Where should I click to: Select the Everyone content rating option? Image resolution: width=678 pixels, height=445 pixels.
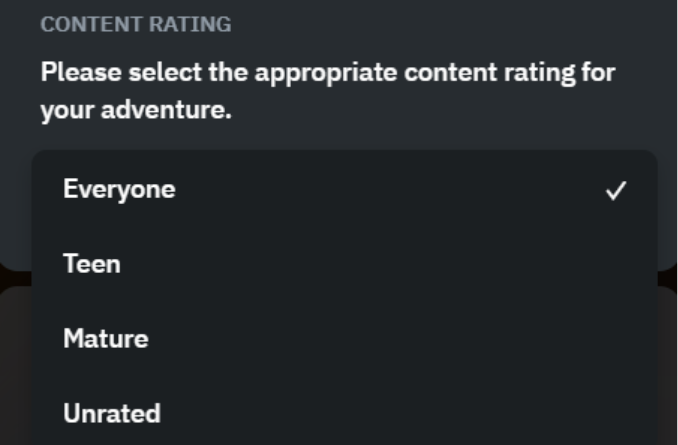point(119,189)
